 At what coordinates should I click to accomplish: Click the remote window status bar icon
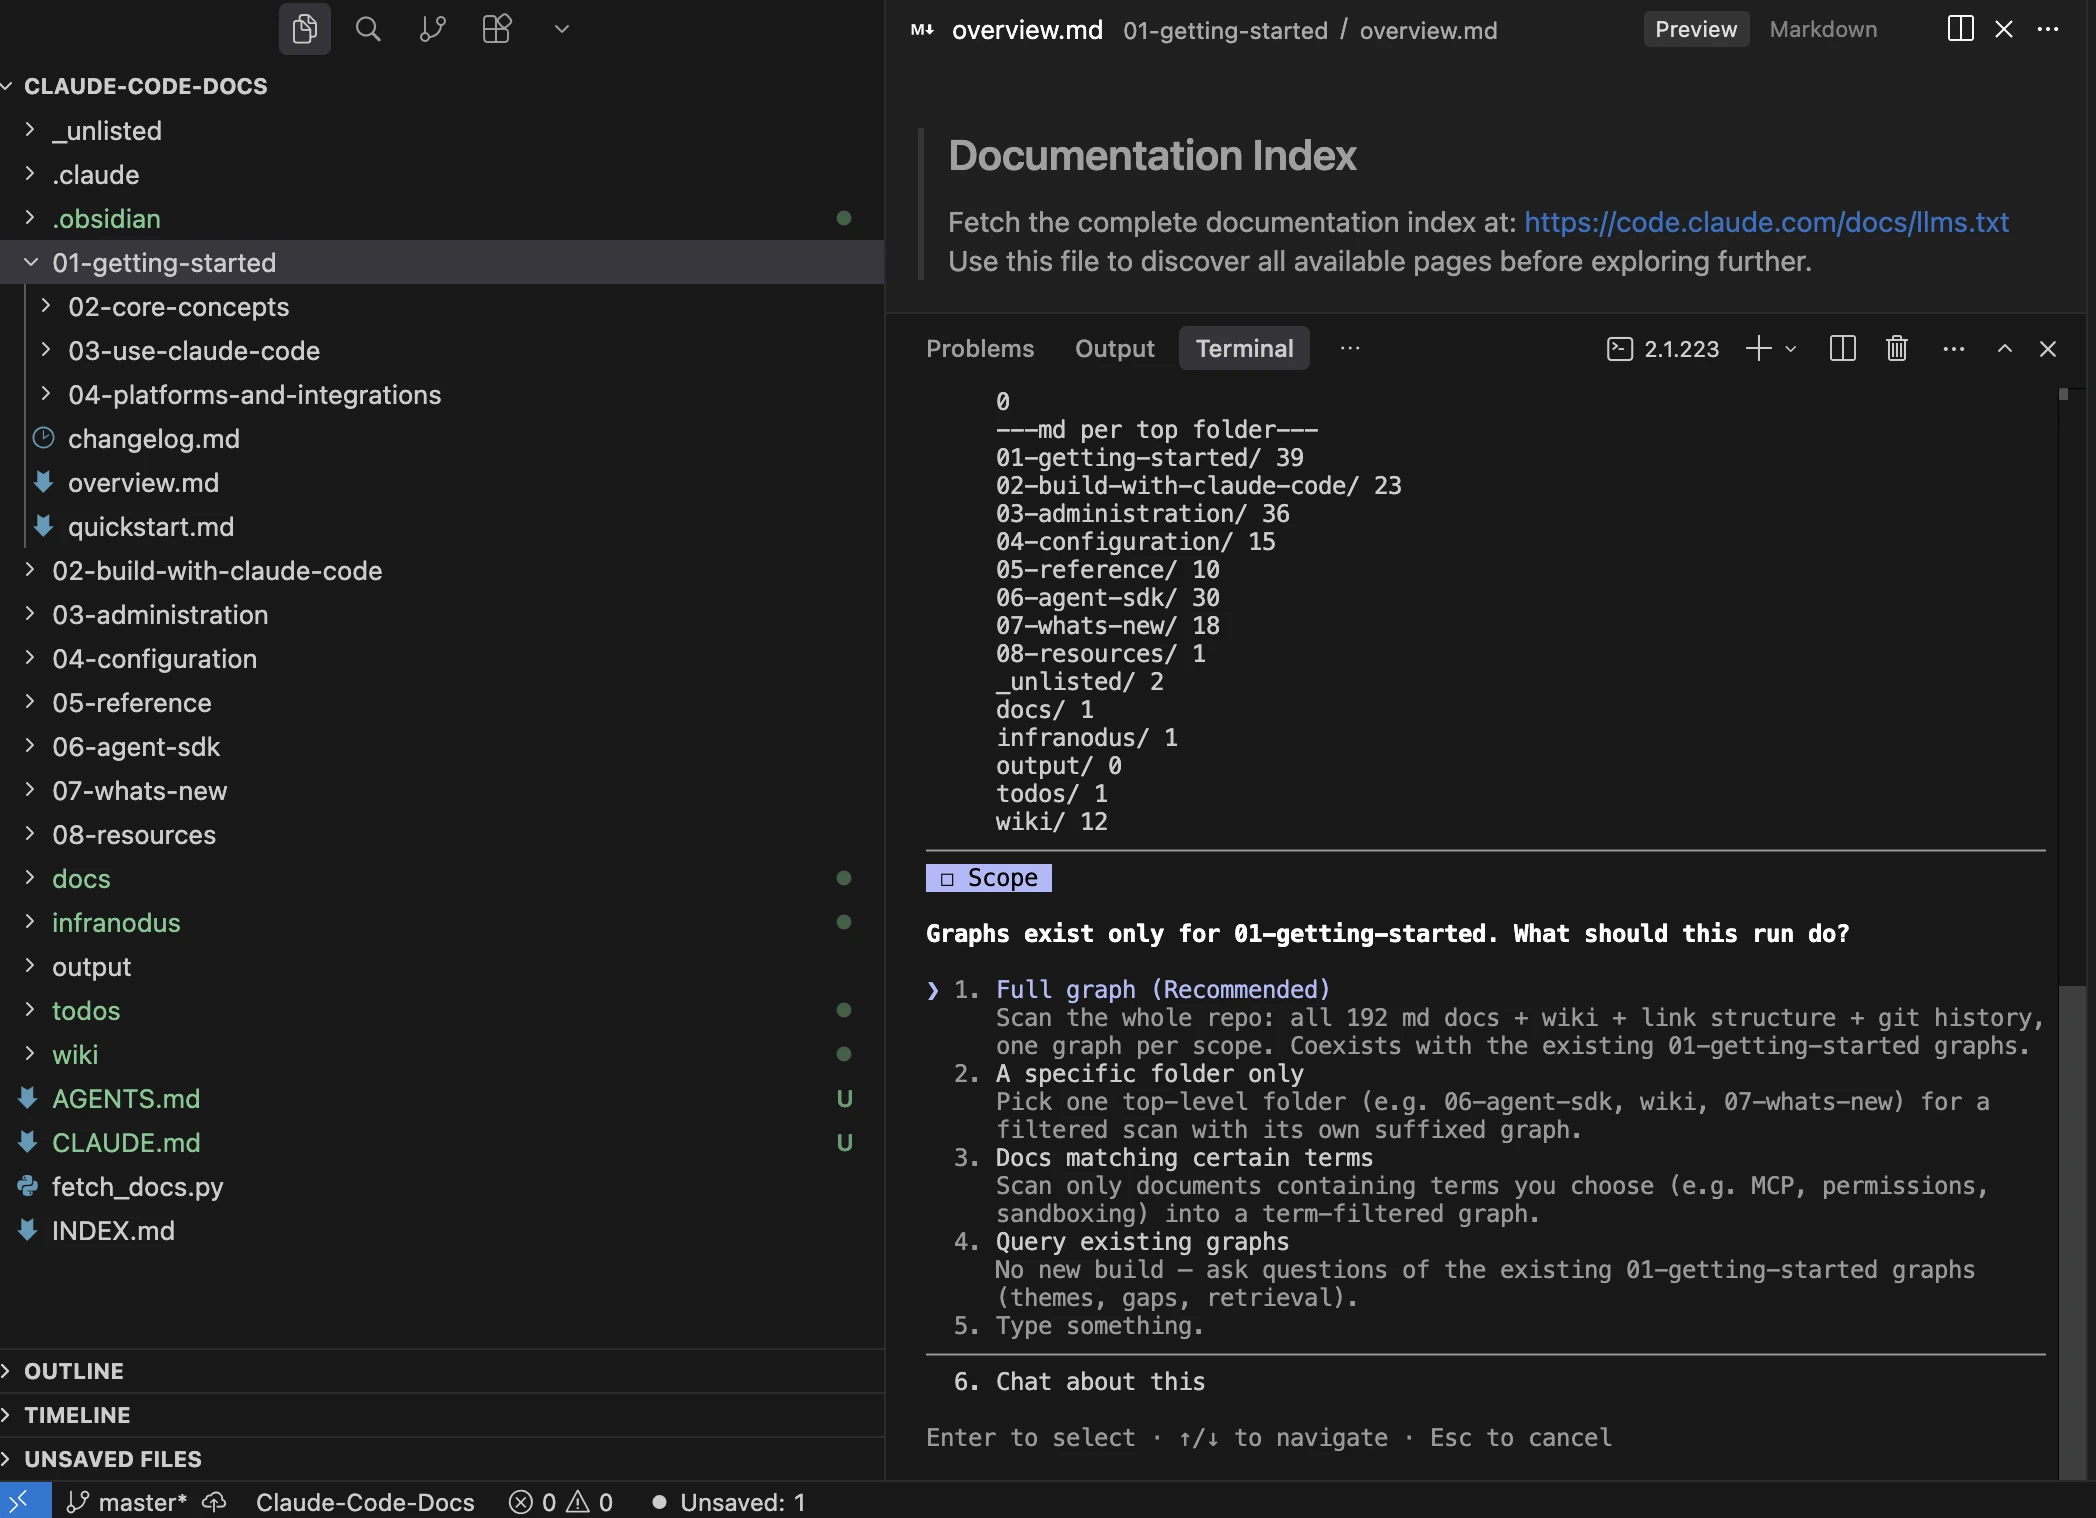tap(25, 1501)
